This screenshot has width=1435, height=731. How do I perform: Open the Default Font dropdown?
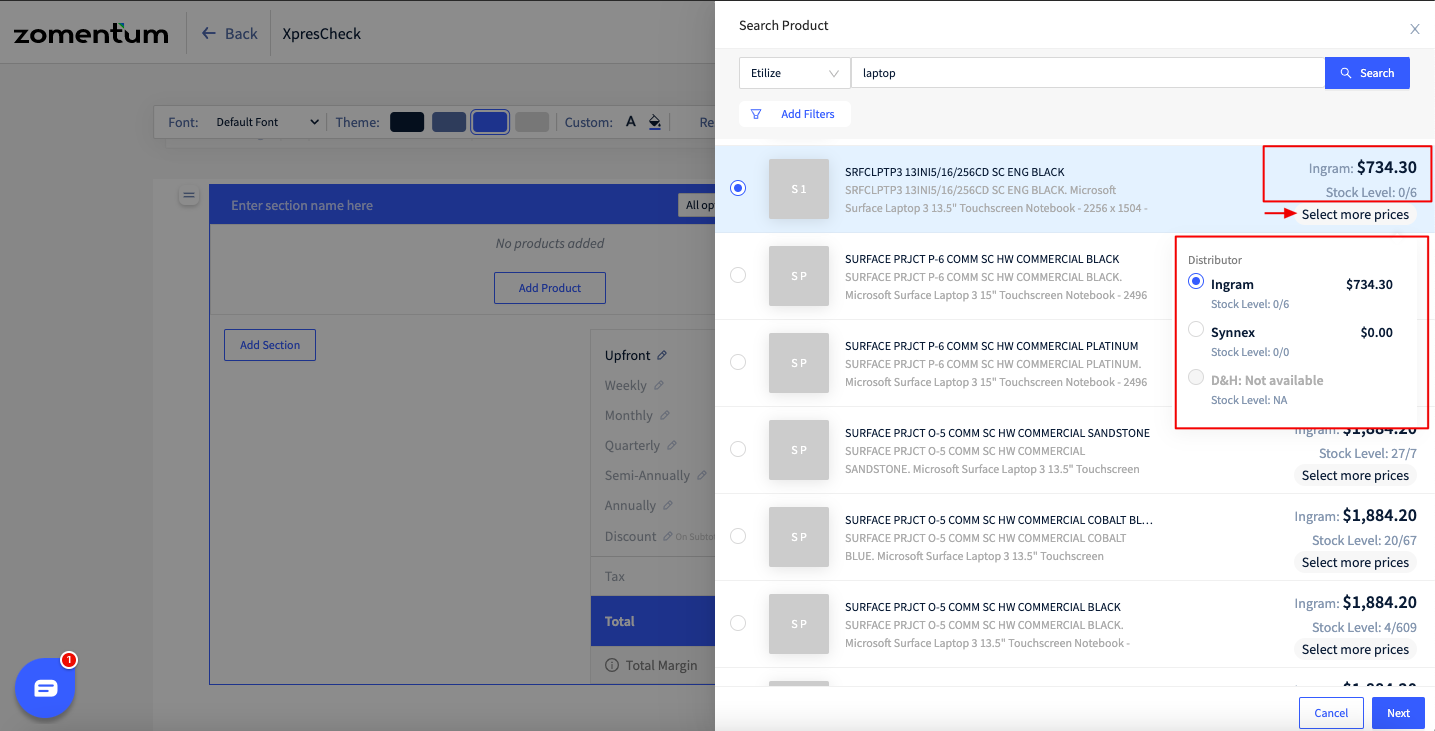click(x=266, y=122)
